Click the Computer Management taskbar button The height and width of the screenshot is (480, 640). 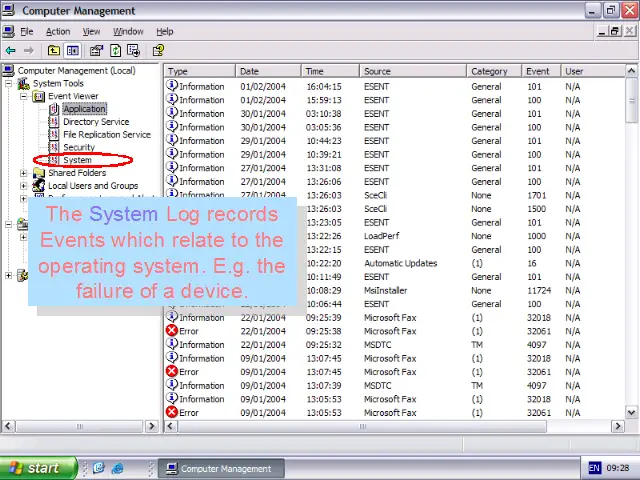tap(221, 469)
